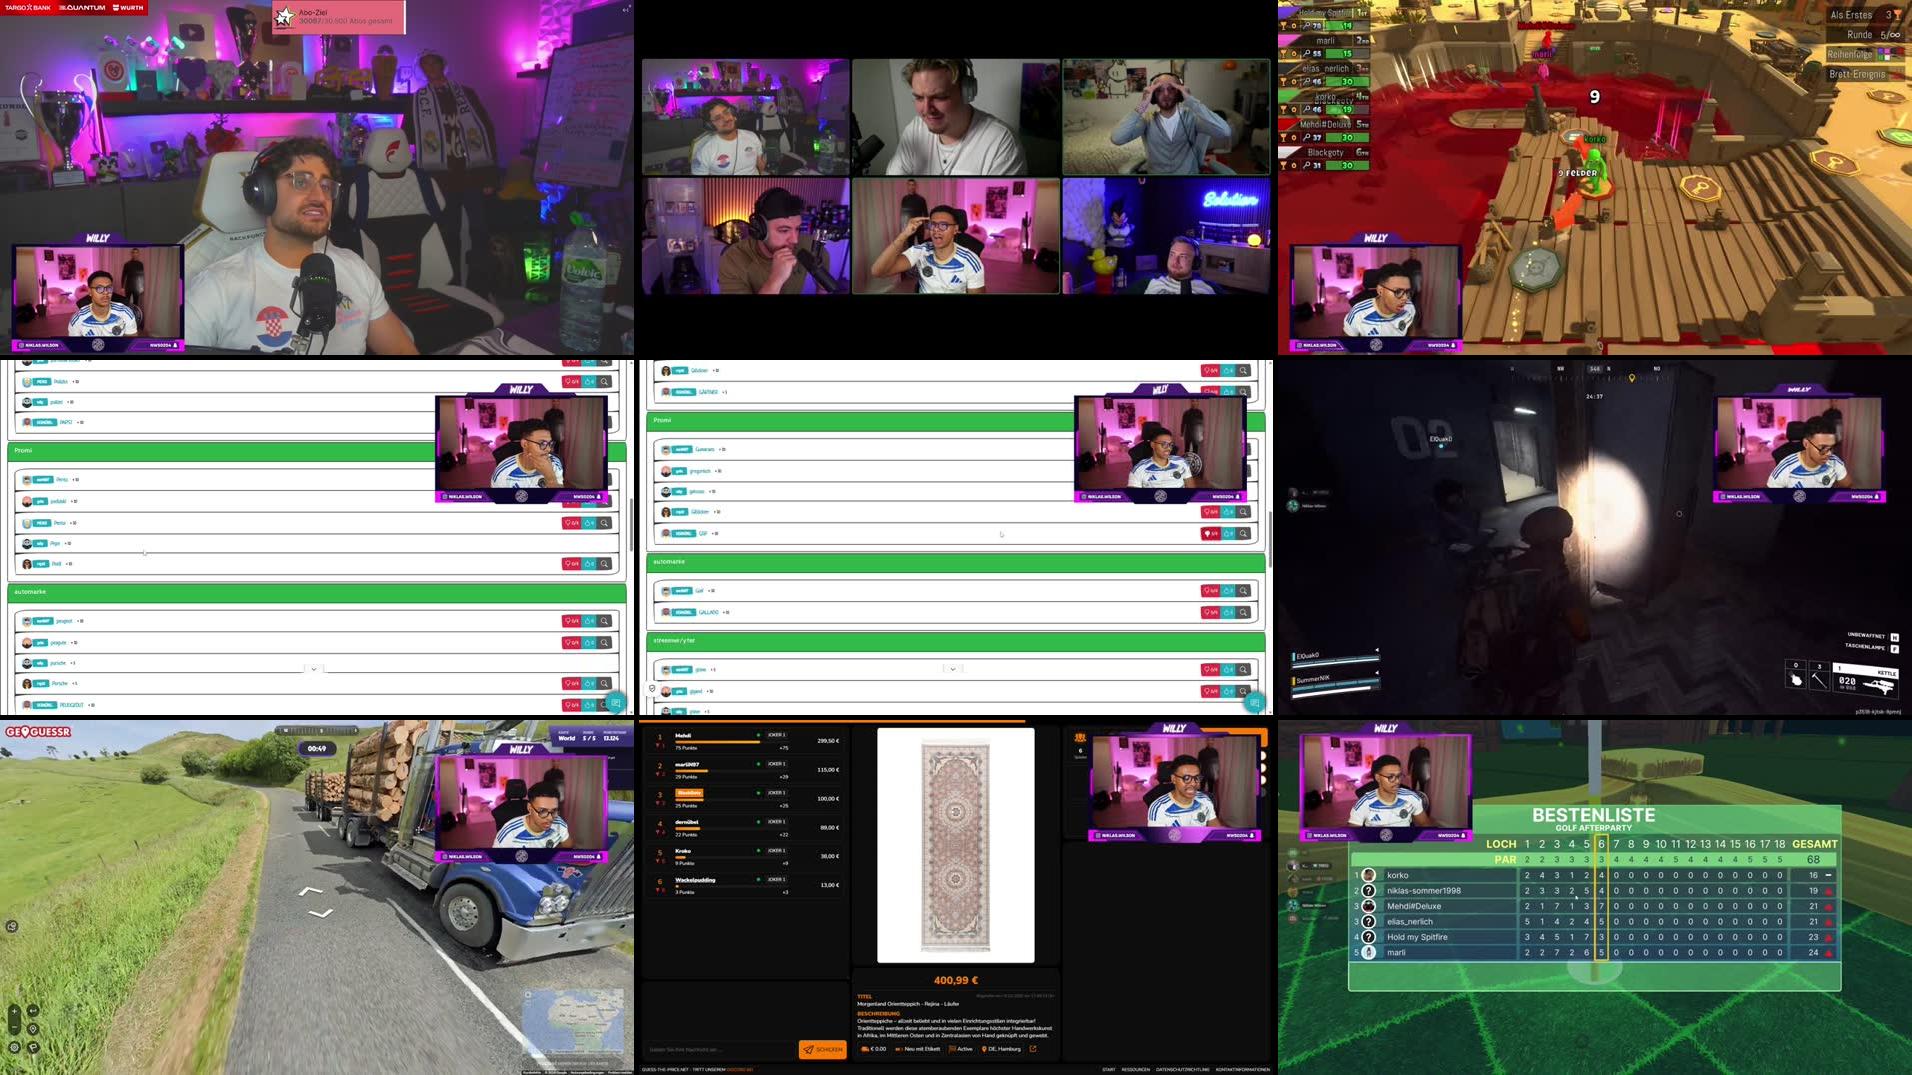Click the paper plane icon on SCHICKEN button
This screenshot has height=1075, width=1912.
(806, 1049)
